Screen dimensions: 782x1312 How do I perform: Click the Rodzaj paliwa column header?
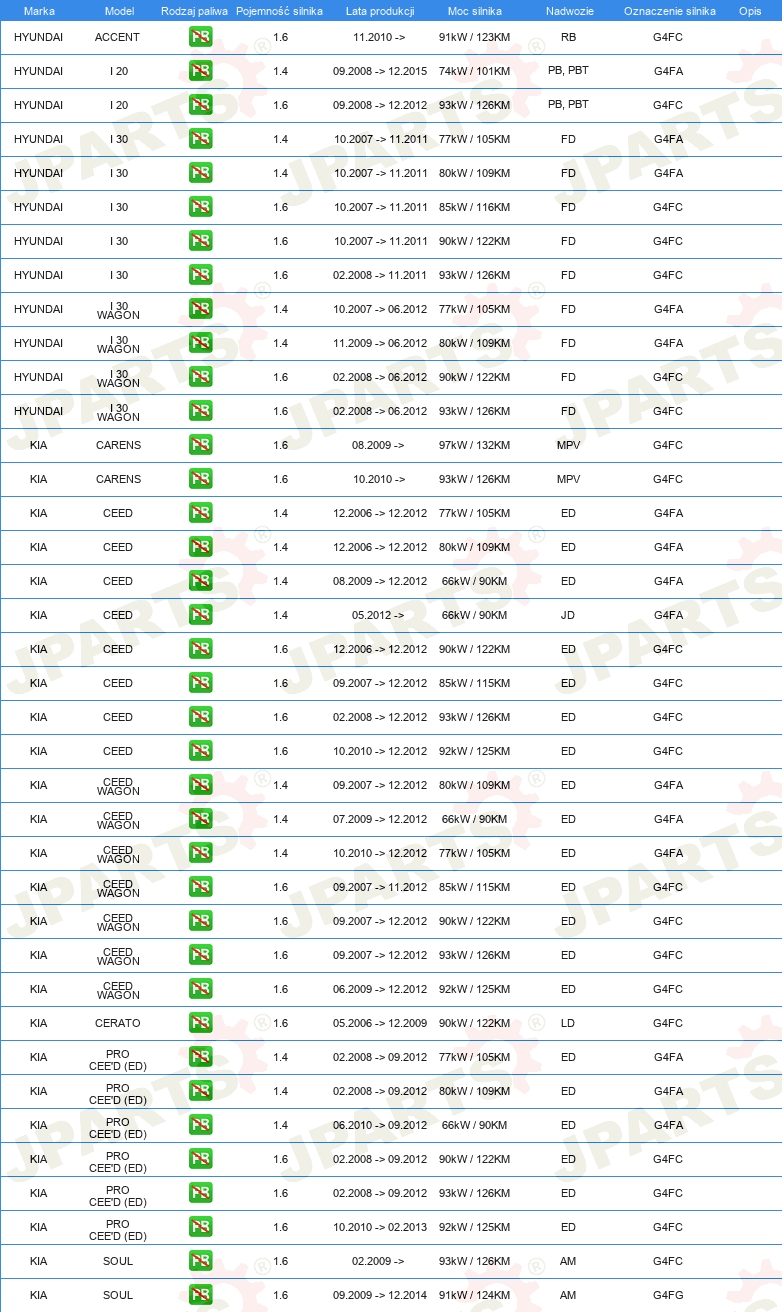(x=194, y=11)
